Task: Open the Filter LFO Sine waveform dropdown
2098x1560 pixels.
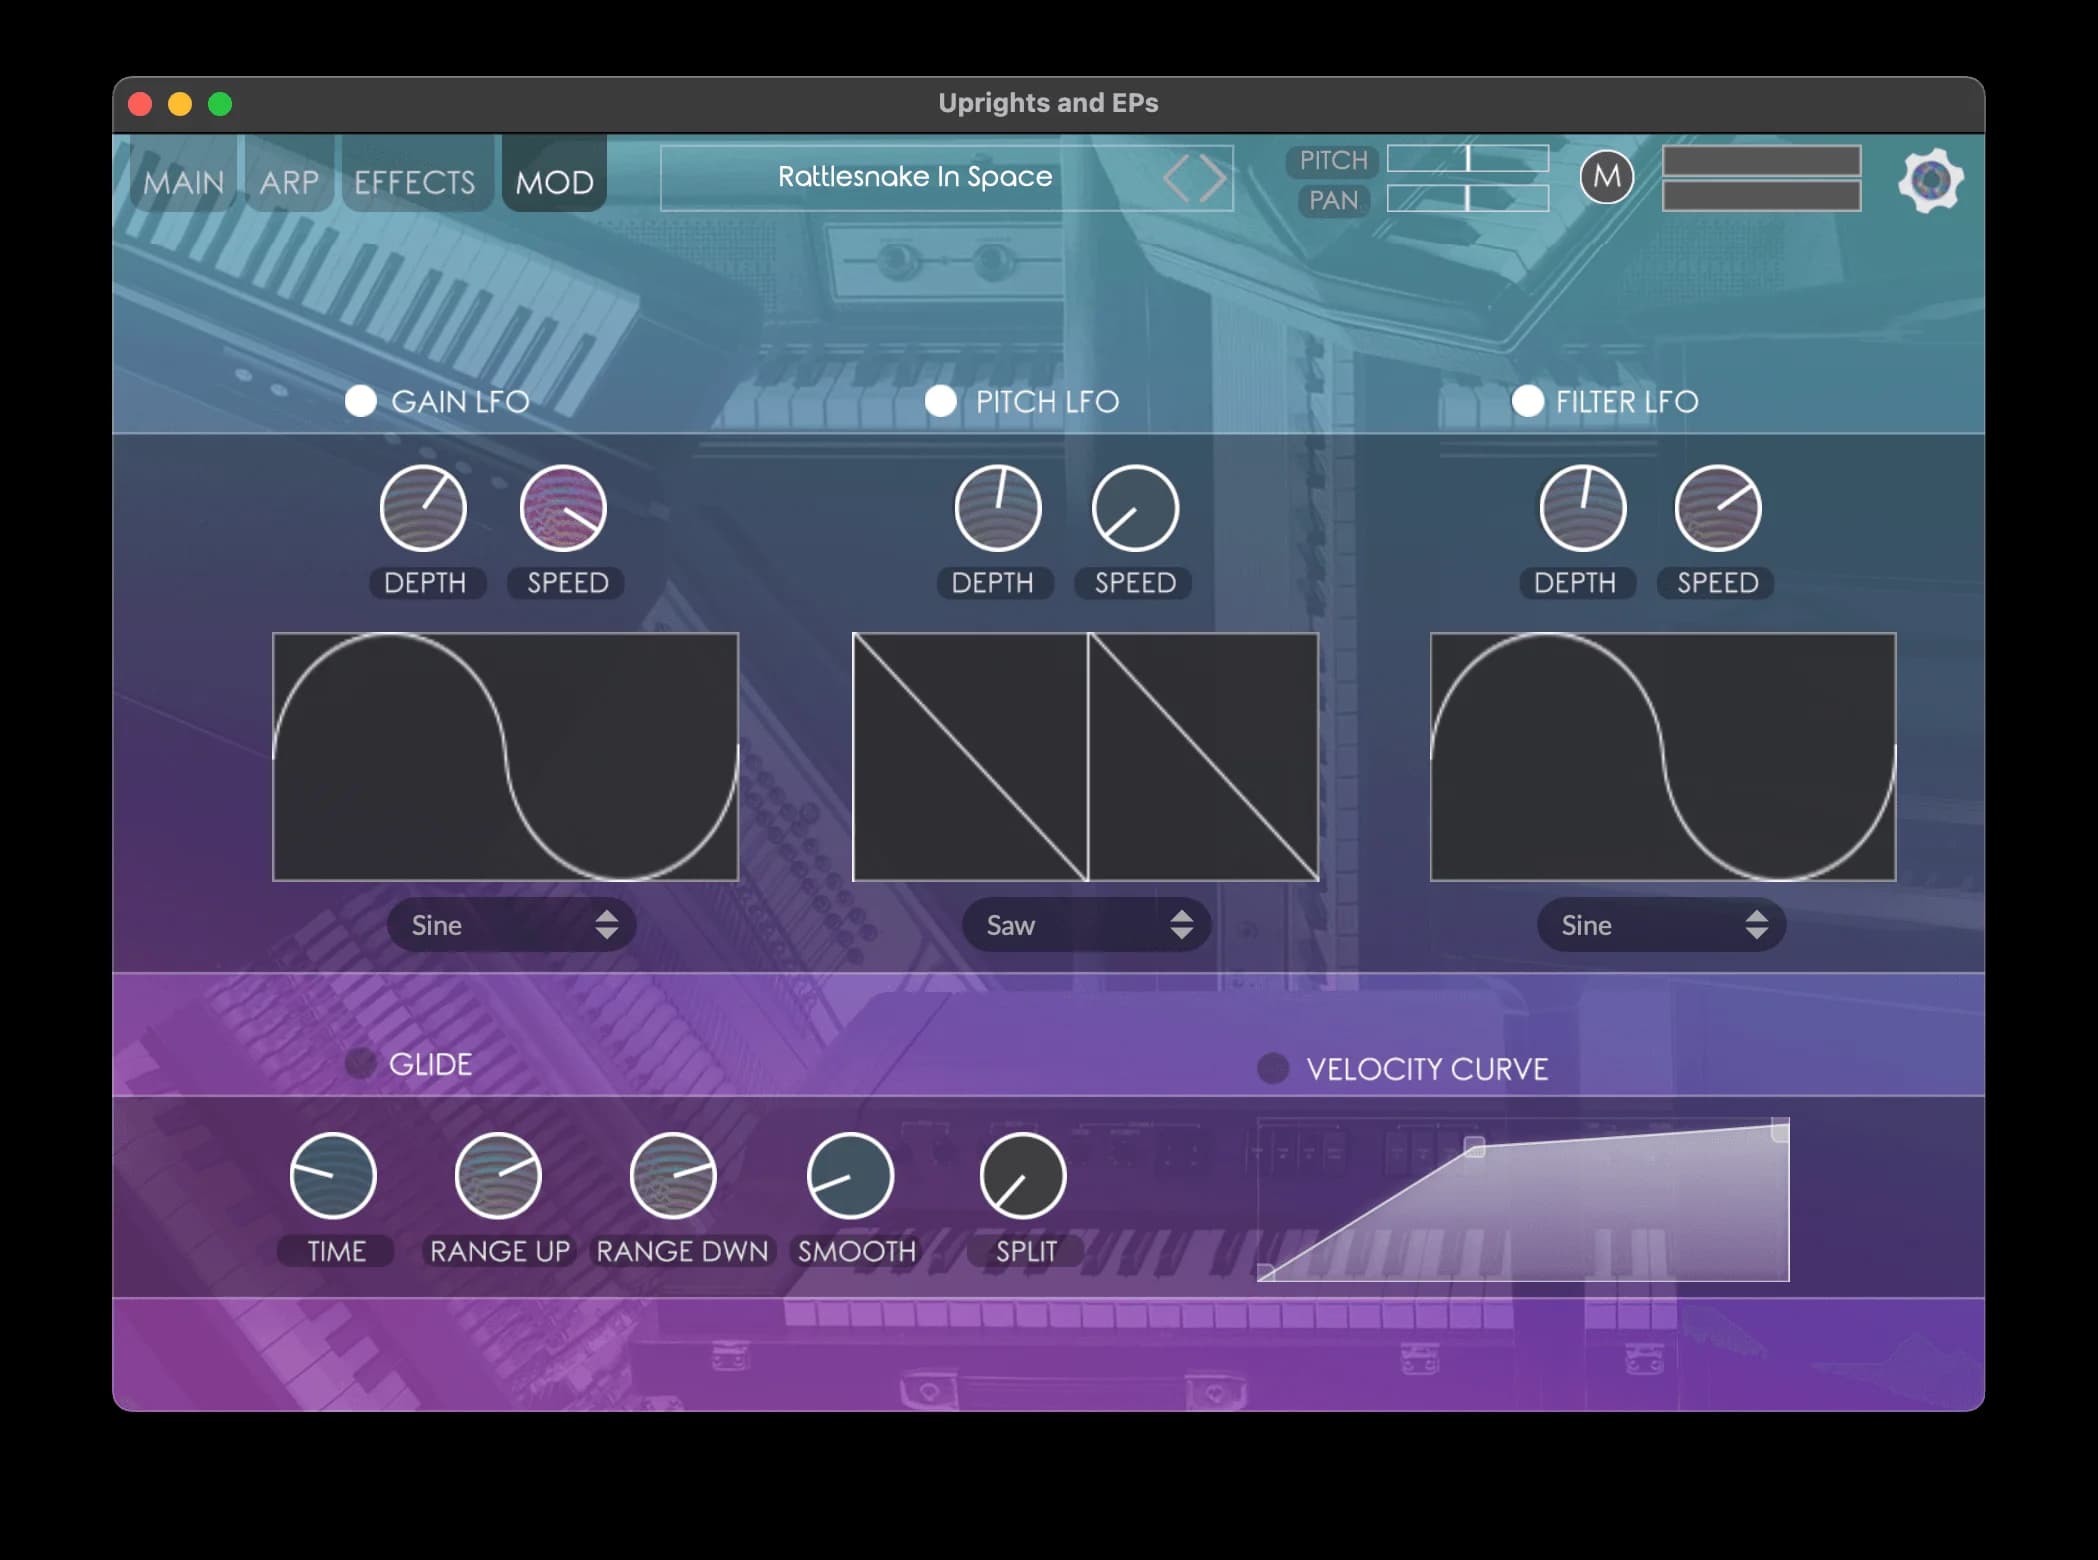Action: pyautogui.click(x=1660, y=925)
